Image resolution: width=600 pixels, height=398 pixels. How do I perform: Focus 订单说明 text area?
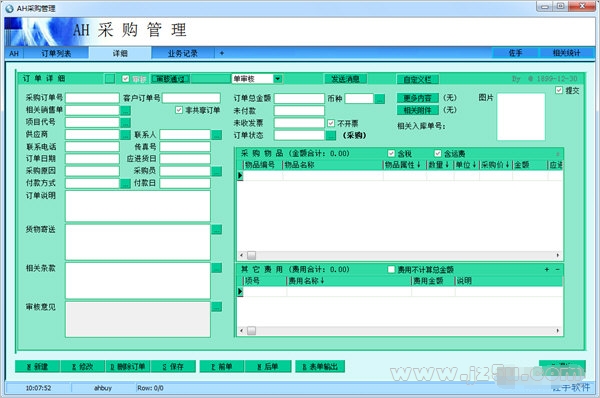click(x=138, y=206)
